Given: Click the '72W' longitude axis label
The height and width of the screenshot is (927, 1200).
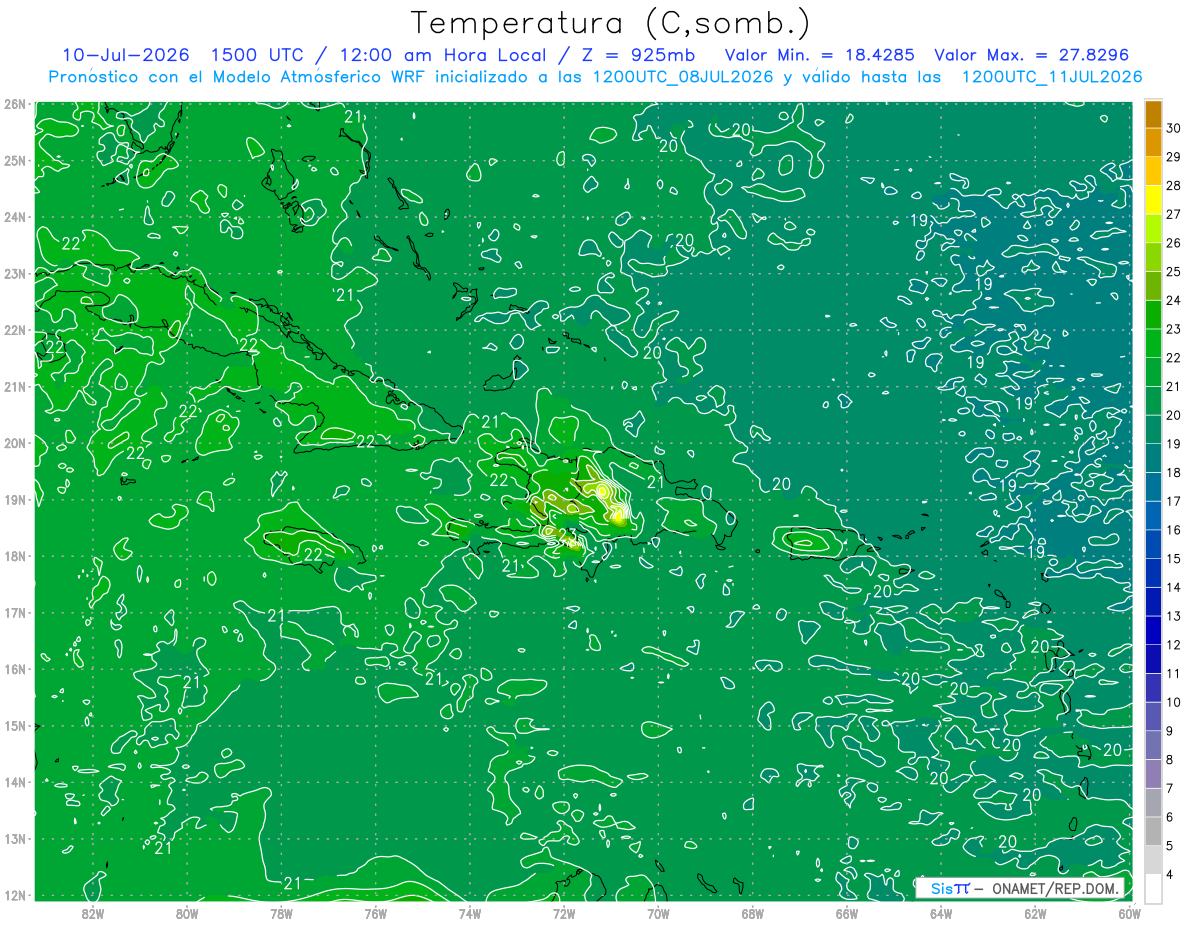Looking at the screenshot, I should click(x=564, y=913).
